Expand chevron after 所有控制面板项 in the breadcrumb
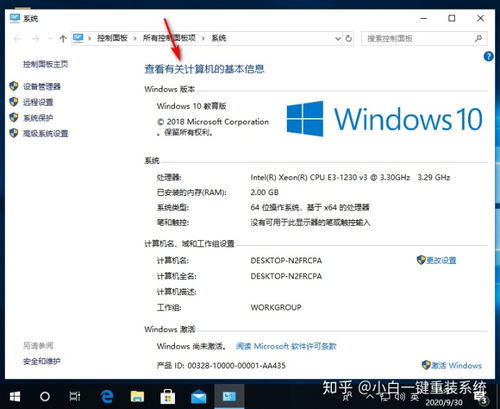This screenshot has height=409, width=500. 203,39
